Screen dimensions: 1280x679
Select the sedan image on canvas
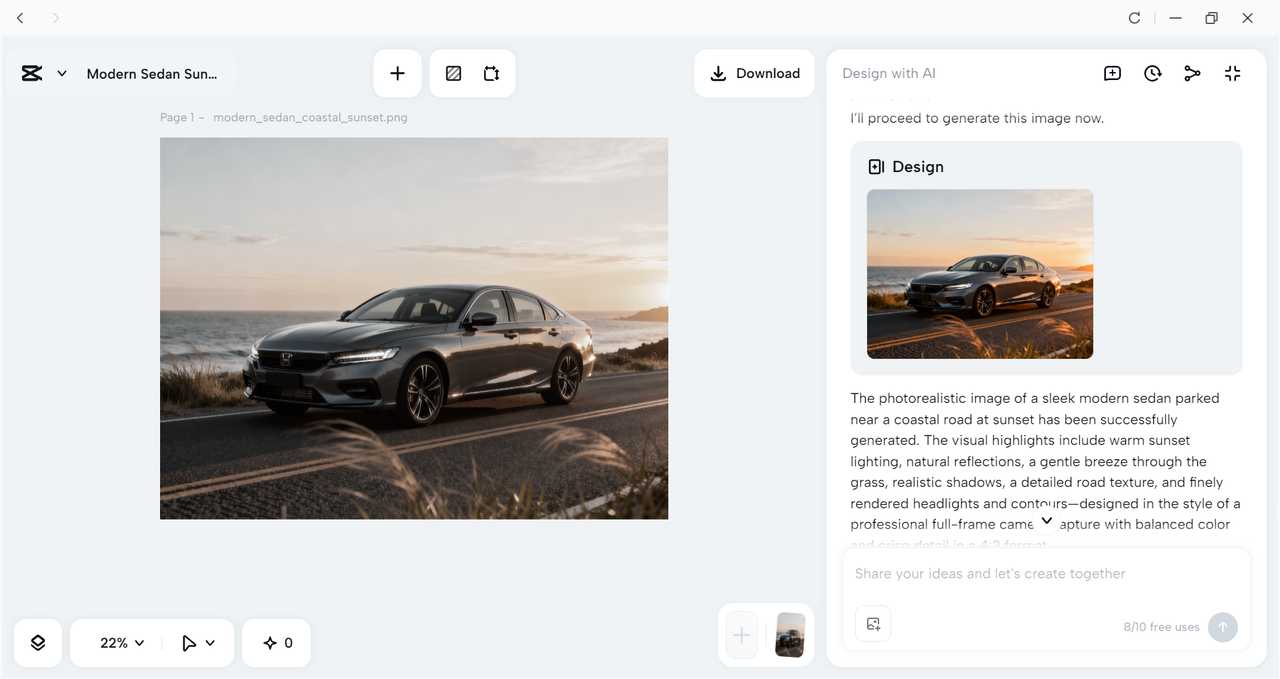(x=414, y=328)
